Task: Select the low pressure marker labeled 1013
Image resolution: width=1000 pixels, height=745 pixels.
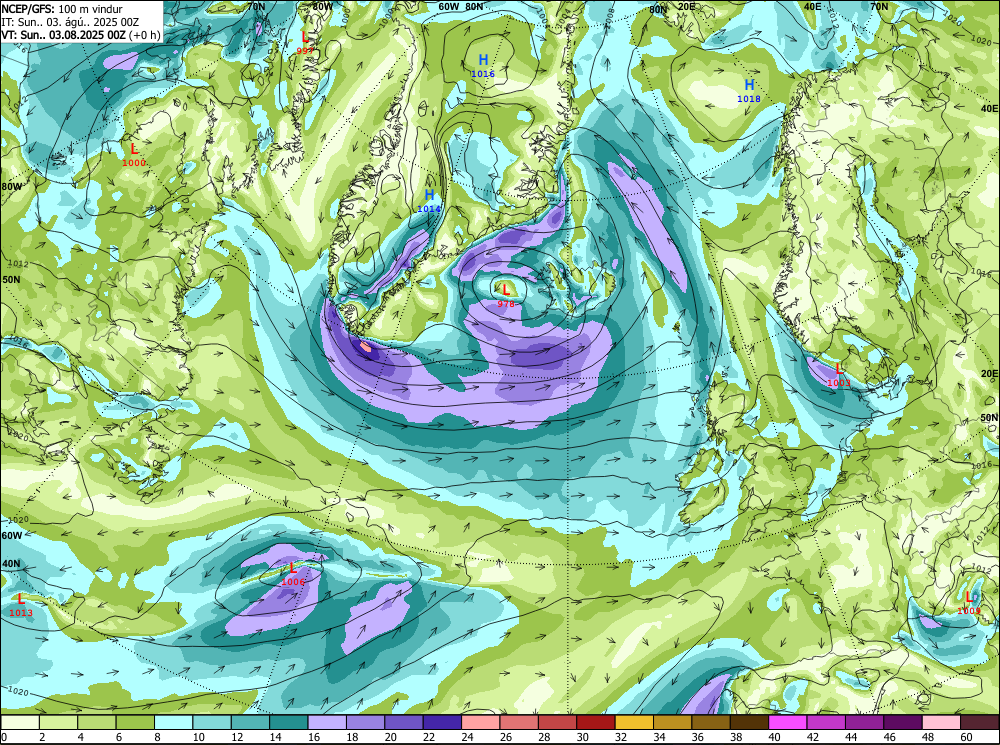Action: 21,605
